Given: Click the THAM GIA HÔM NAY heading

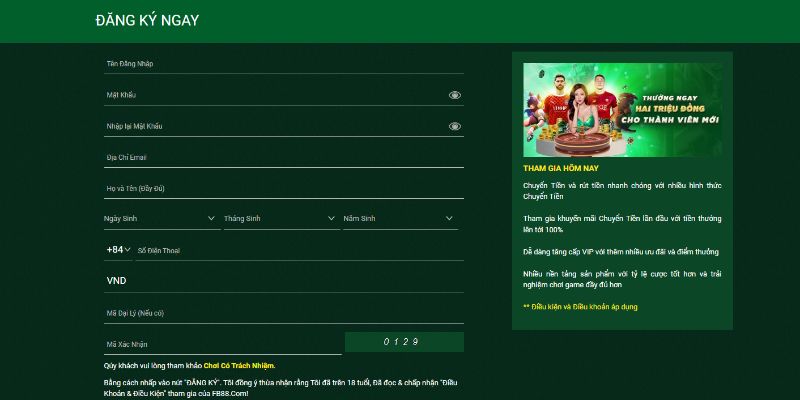Looking at the screenshot, I should click(x=561, y=168).
